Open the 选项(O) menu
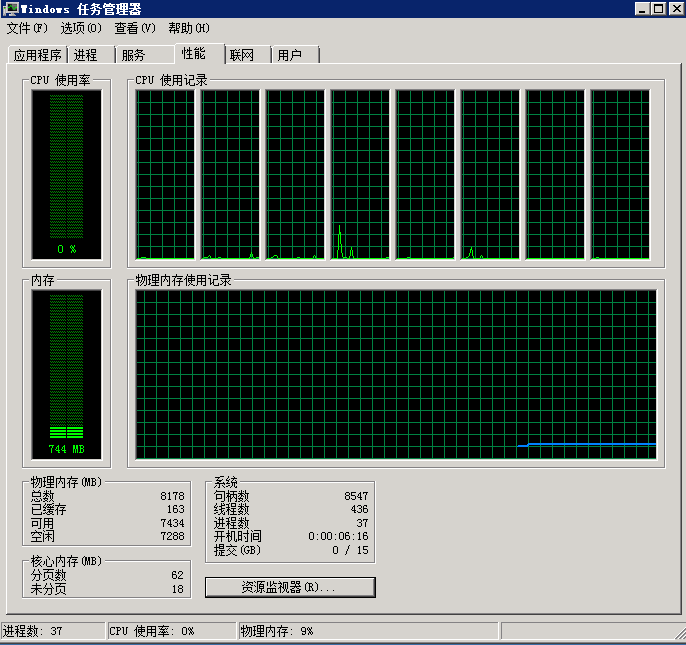 point(81,28)
